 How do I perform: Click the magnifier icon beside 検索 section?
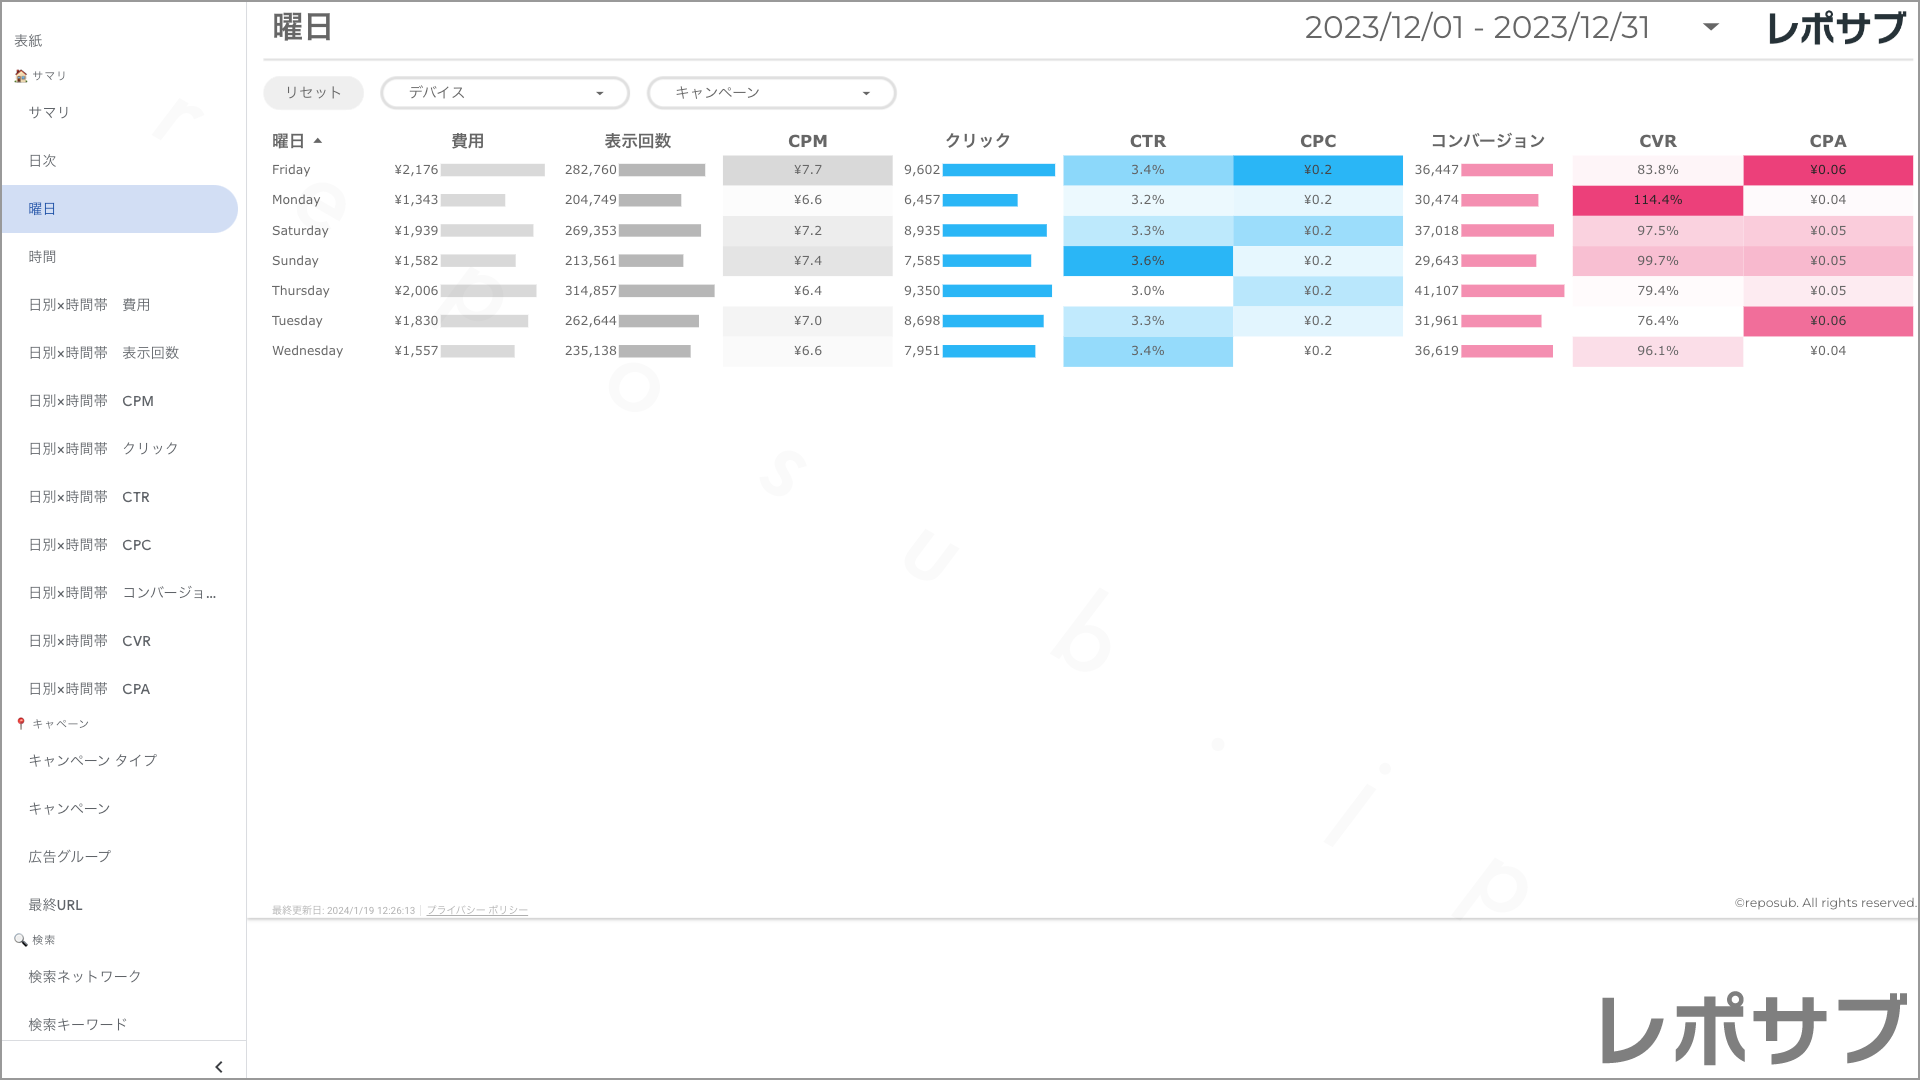[x=20, y=940]
